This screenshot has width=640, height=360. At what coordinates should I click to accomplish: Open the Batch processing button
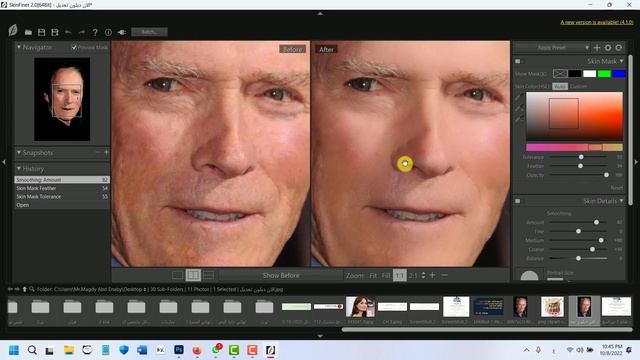(149, 32)
